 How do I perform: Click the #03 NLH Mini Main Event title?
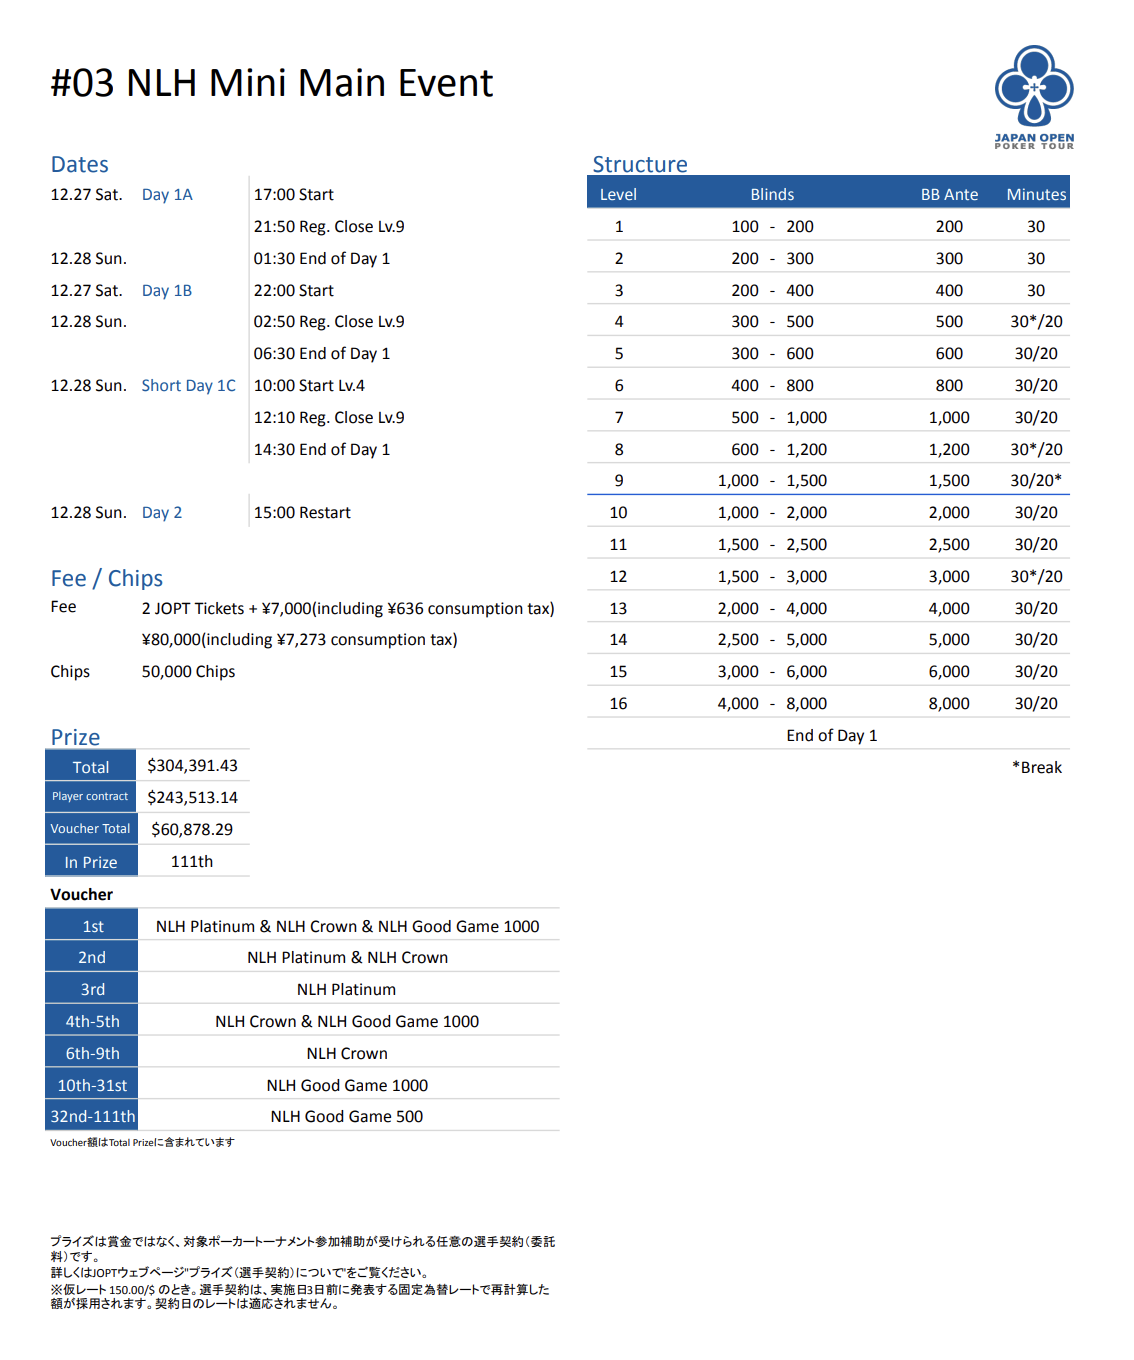tap(272, 83)
